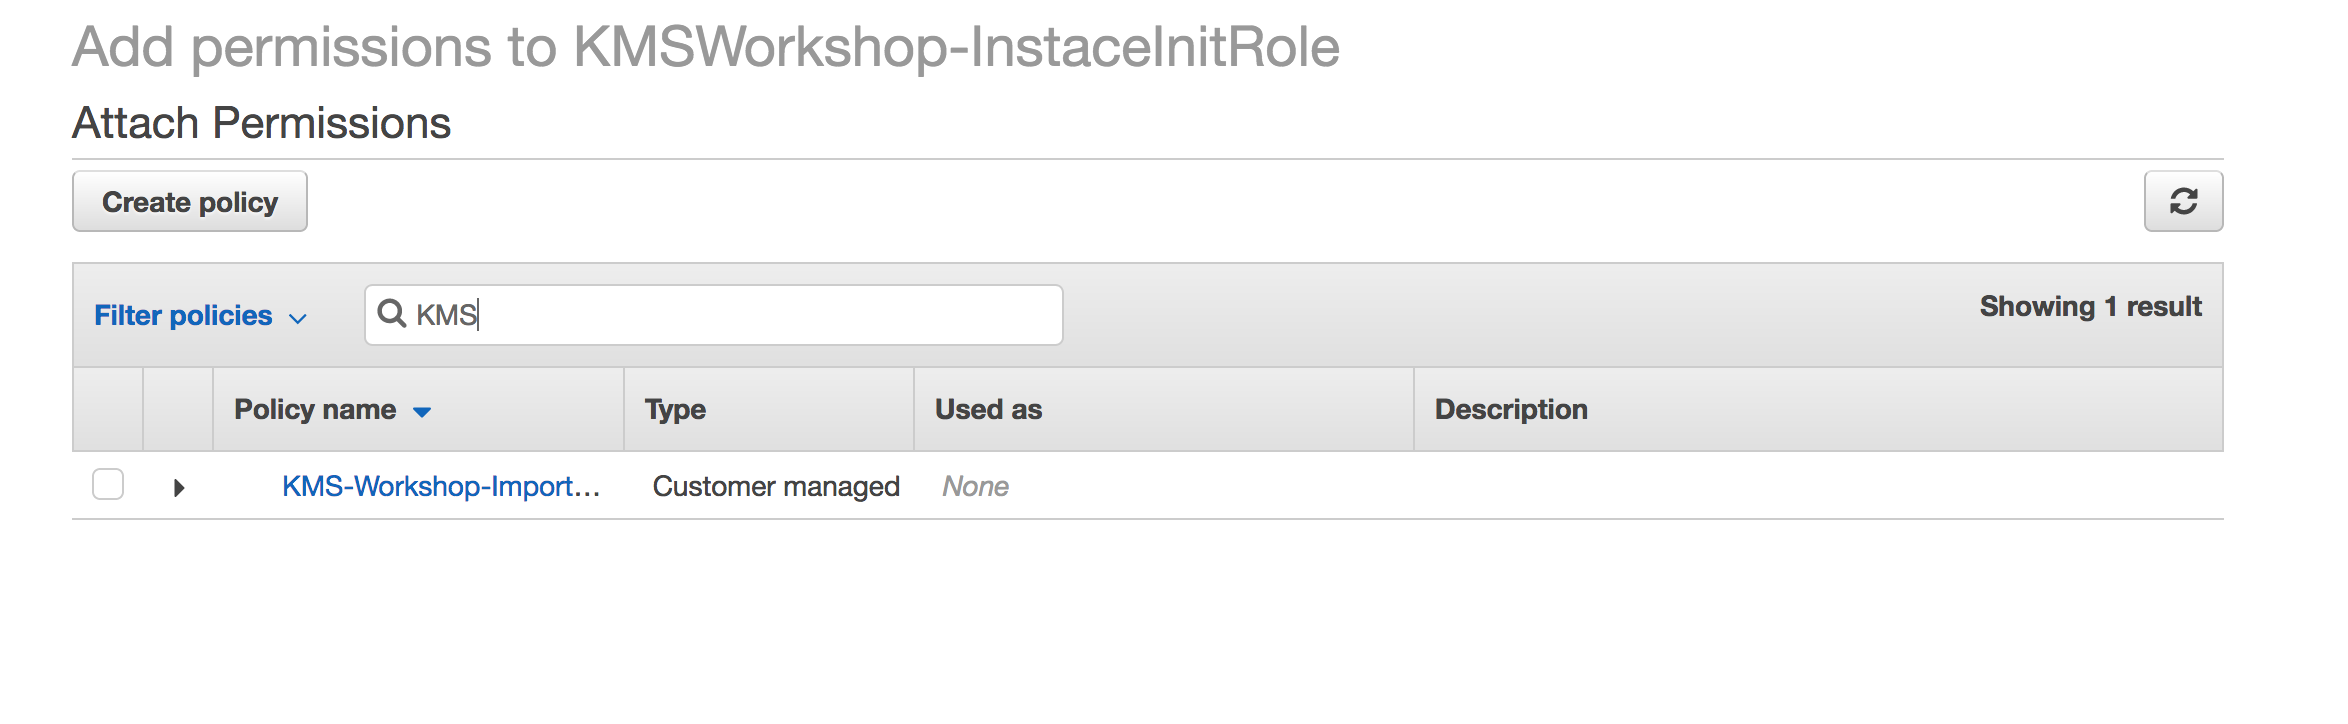This screenshot has width=2348, height=724.
Task: Select the Used as column header
Action: [x=988, y=409]
